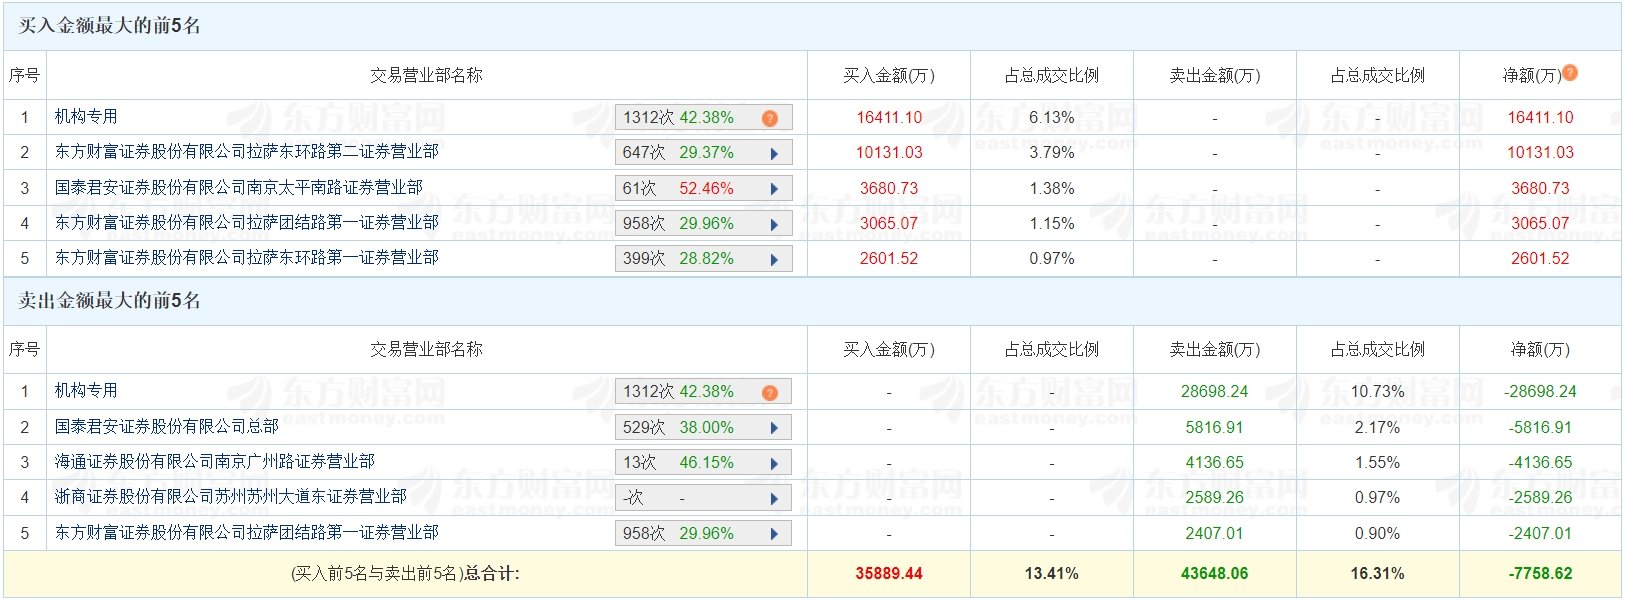The height and width of the screenshot is (603, 1626).
Task: Select the 卖出金额最大的前5名 section heading
Action: 109,301
